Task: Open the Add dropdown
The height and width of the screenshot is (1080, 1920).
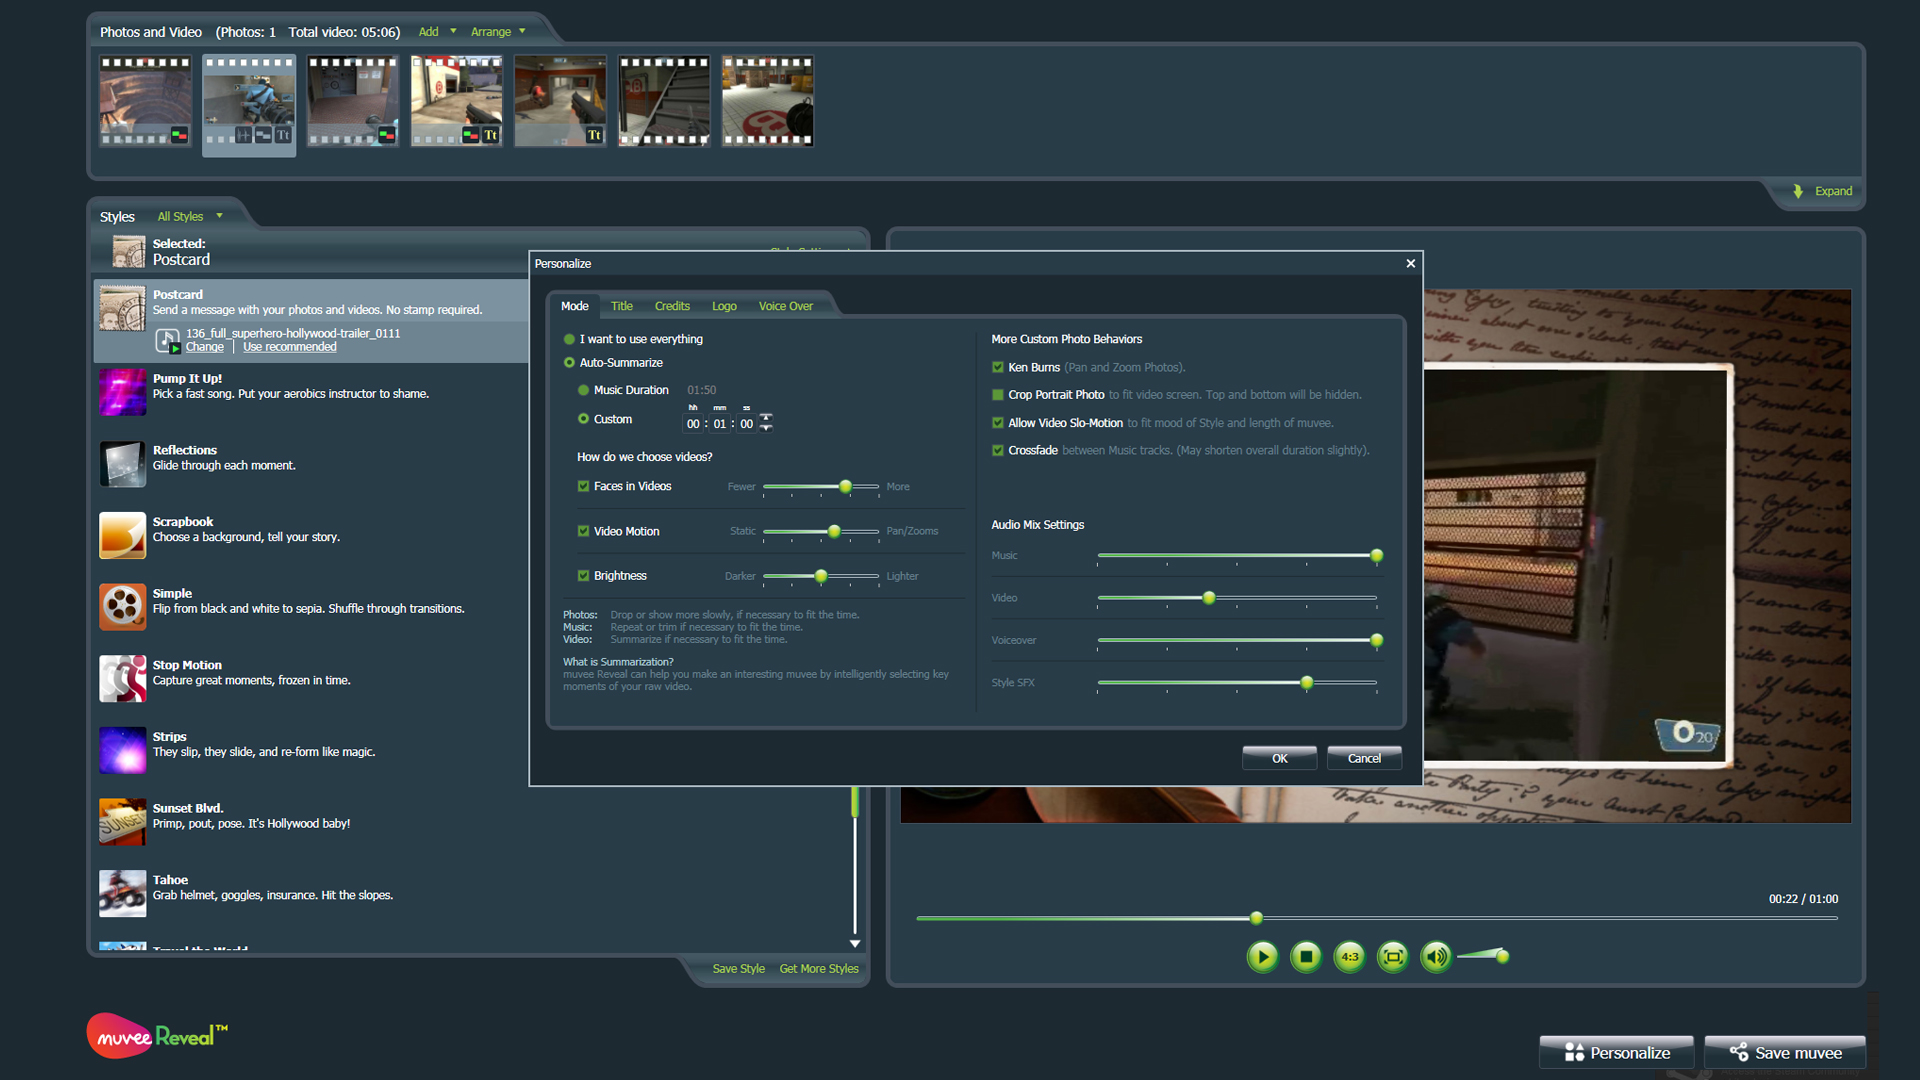Action: point(436,31)
